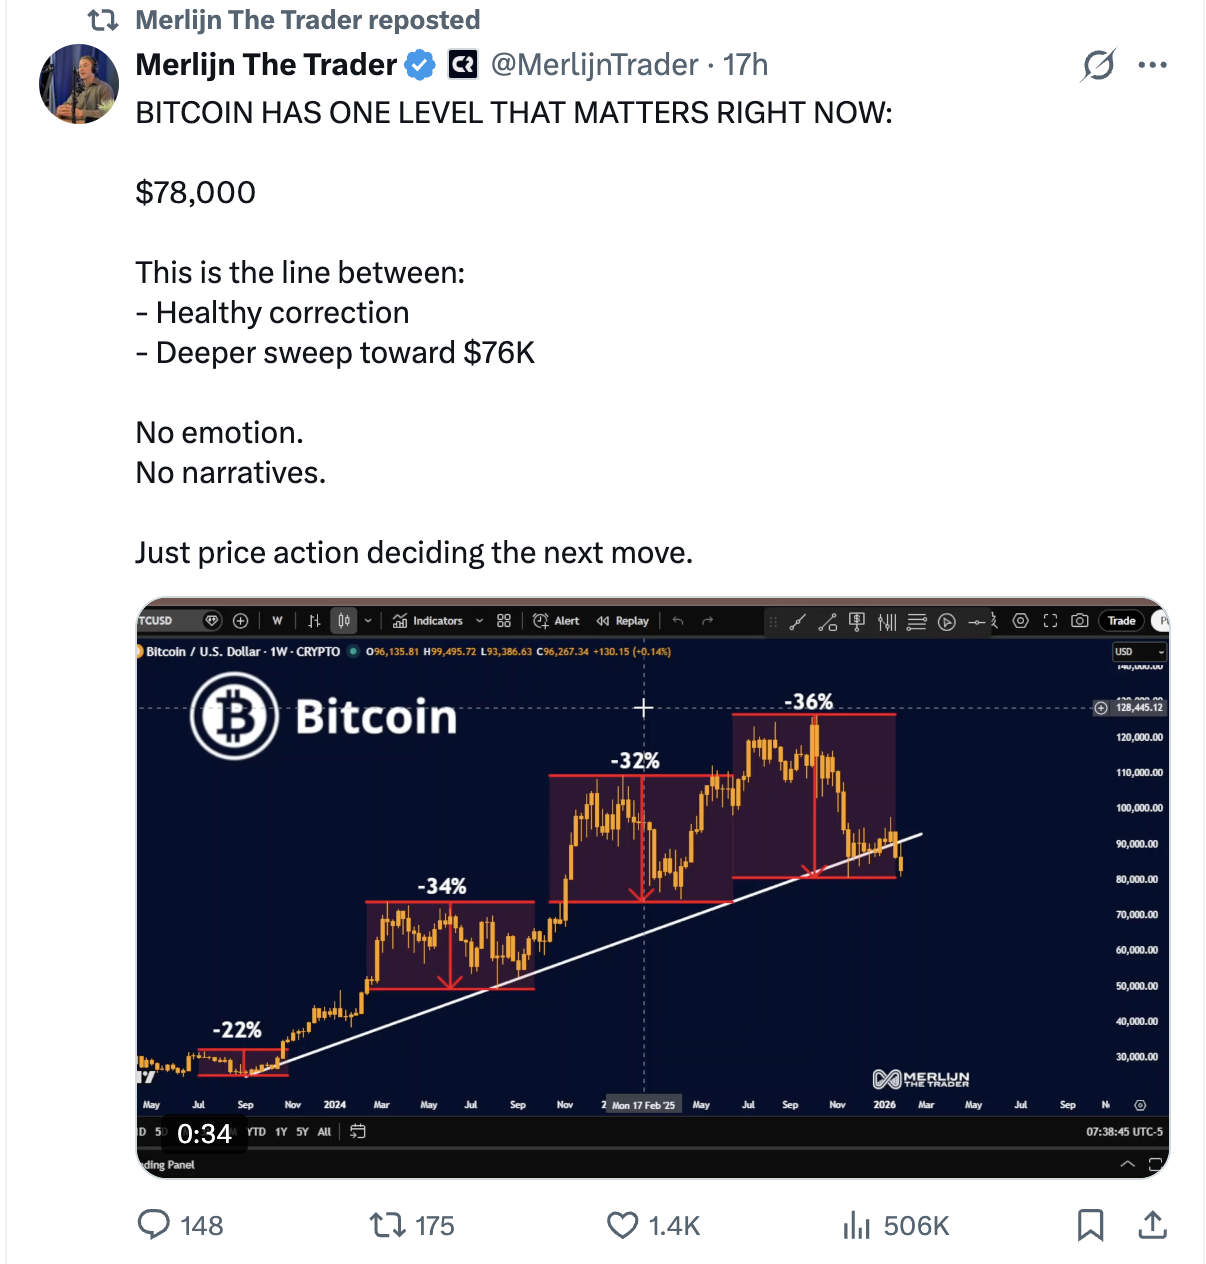Open the three-dot more options menu

pos(1152,66)
